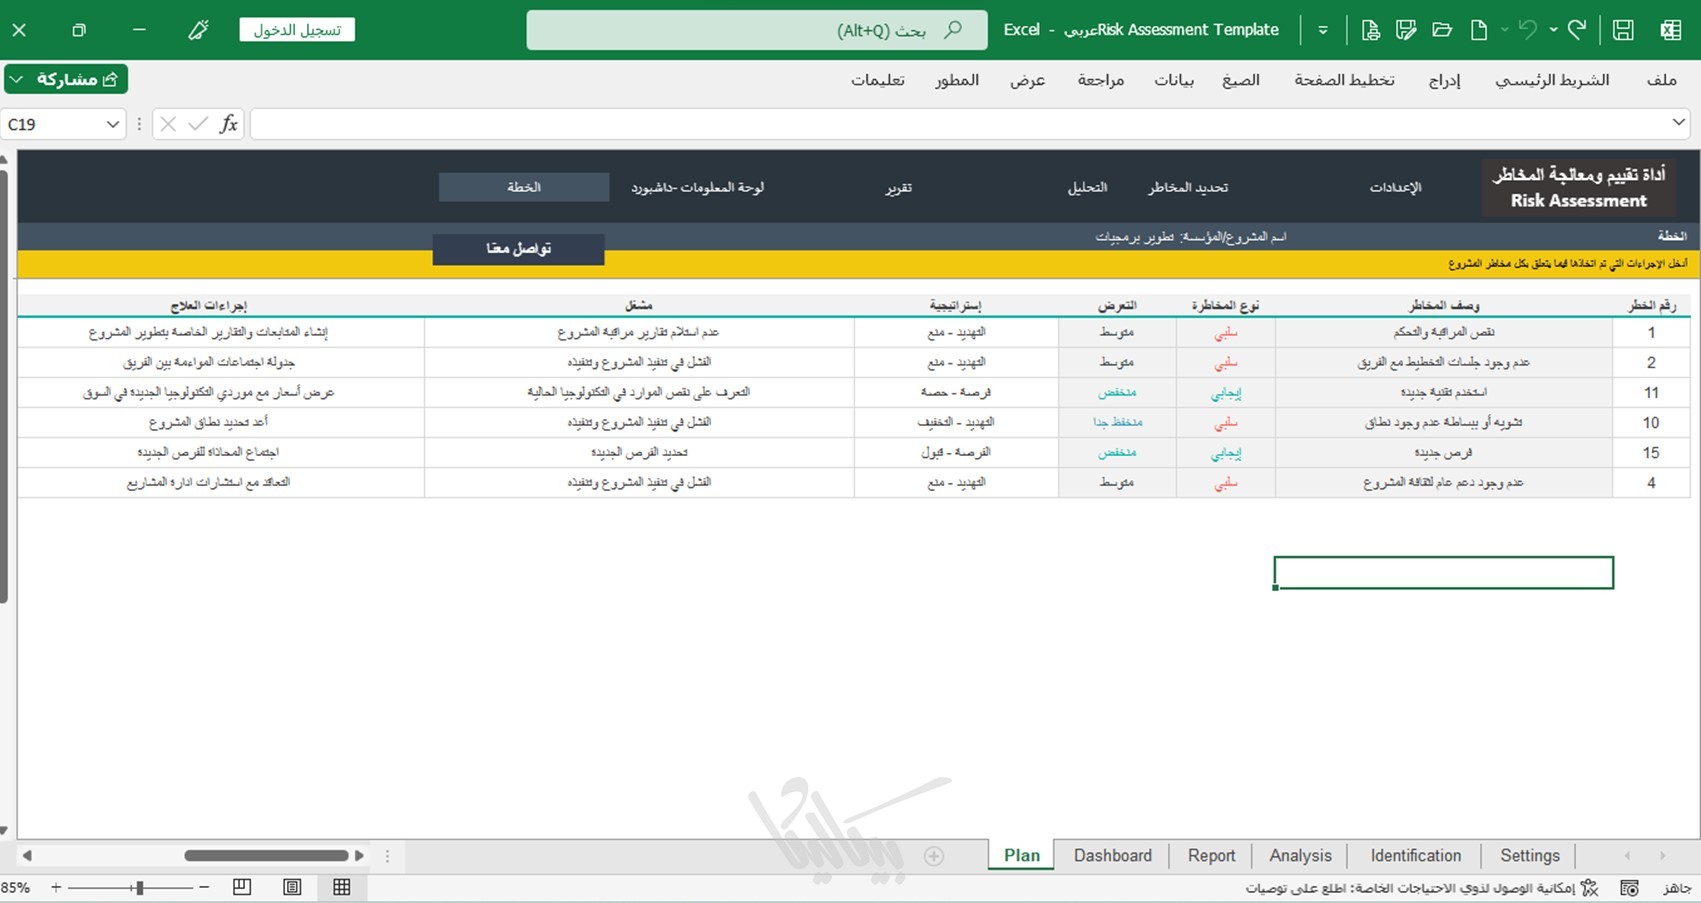
Task: Select the Plan sheet tab
Action: click(x=1021, y=856)
